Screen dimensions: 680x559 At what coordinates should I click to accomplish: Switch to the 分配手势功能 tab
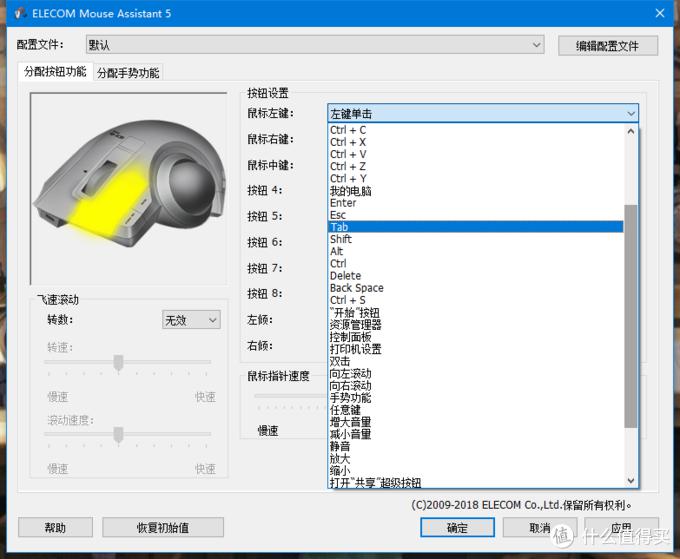point(128,72)
